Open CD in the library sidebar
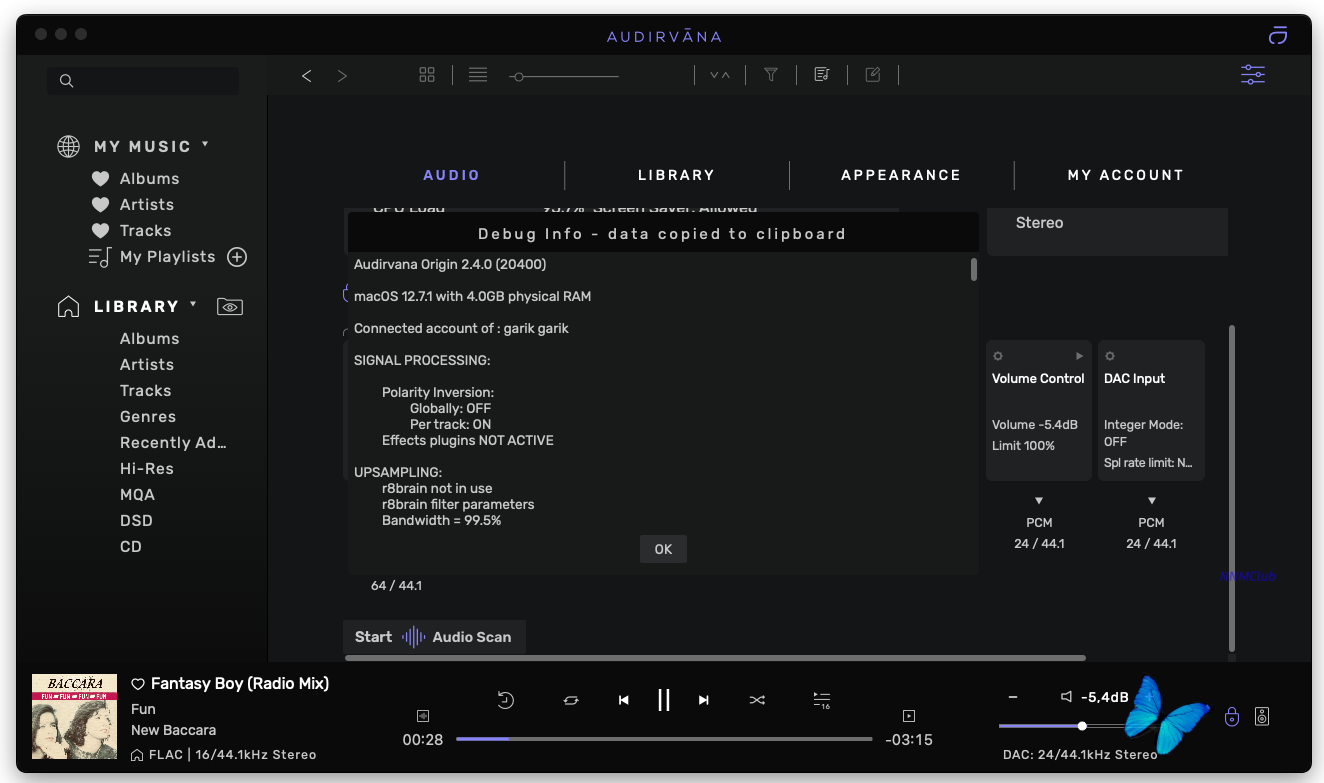The width and height of the screenshot is (1324, 783). 131,547
